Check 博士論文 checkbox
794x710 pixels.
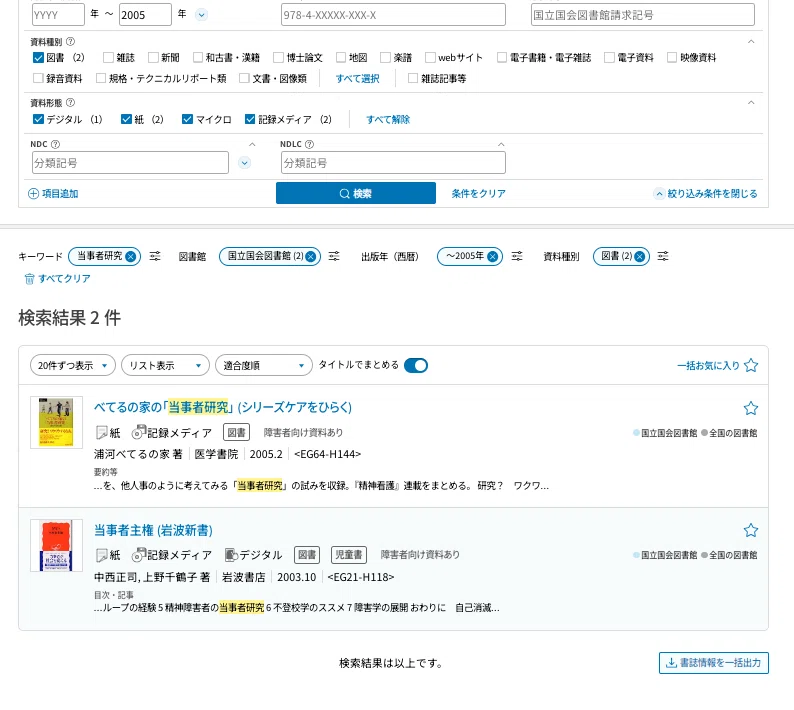pos(278,58)
